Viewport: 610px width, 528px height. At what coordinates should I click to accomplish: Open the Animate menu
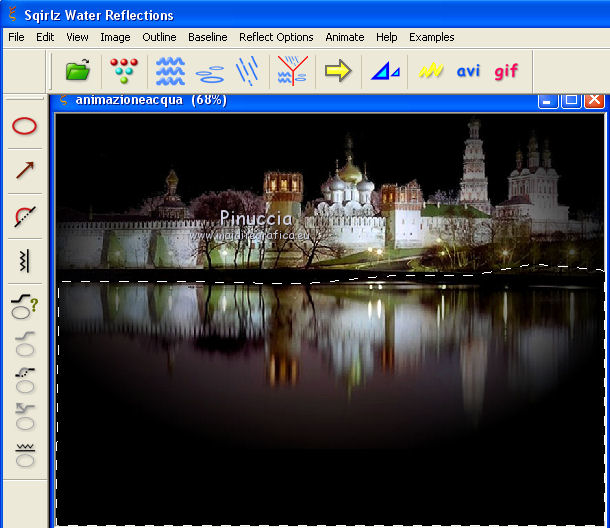click(344, 37)
